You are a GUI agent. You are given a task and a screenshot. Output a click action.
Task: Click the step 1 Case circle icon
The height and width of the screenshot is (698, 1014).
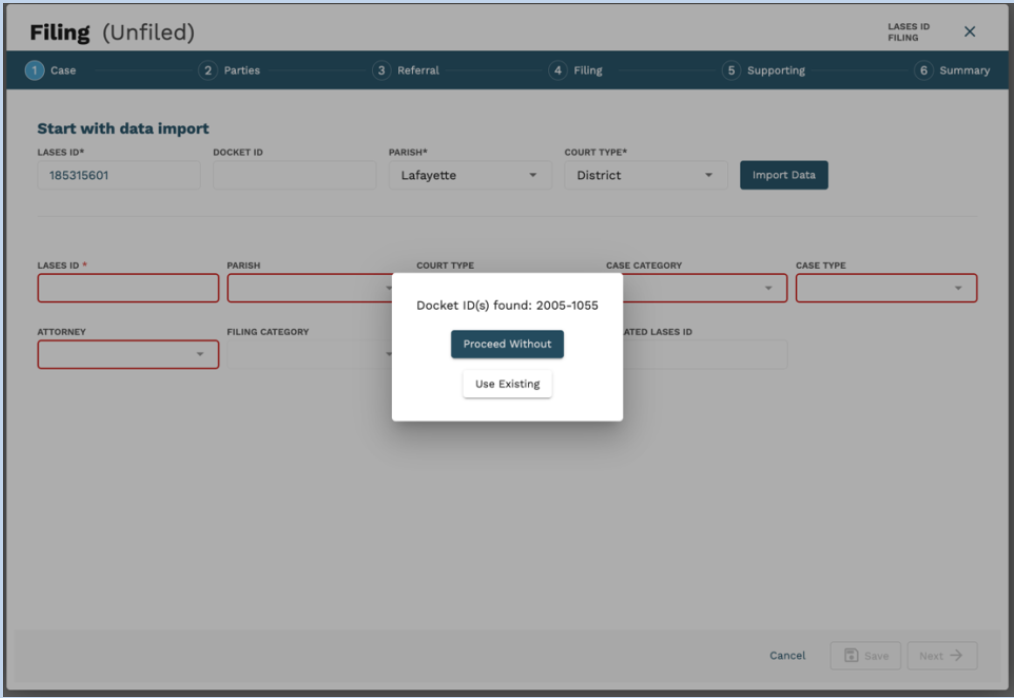point(35,71)
